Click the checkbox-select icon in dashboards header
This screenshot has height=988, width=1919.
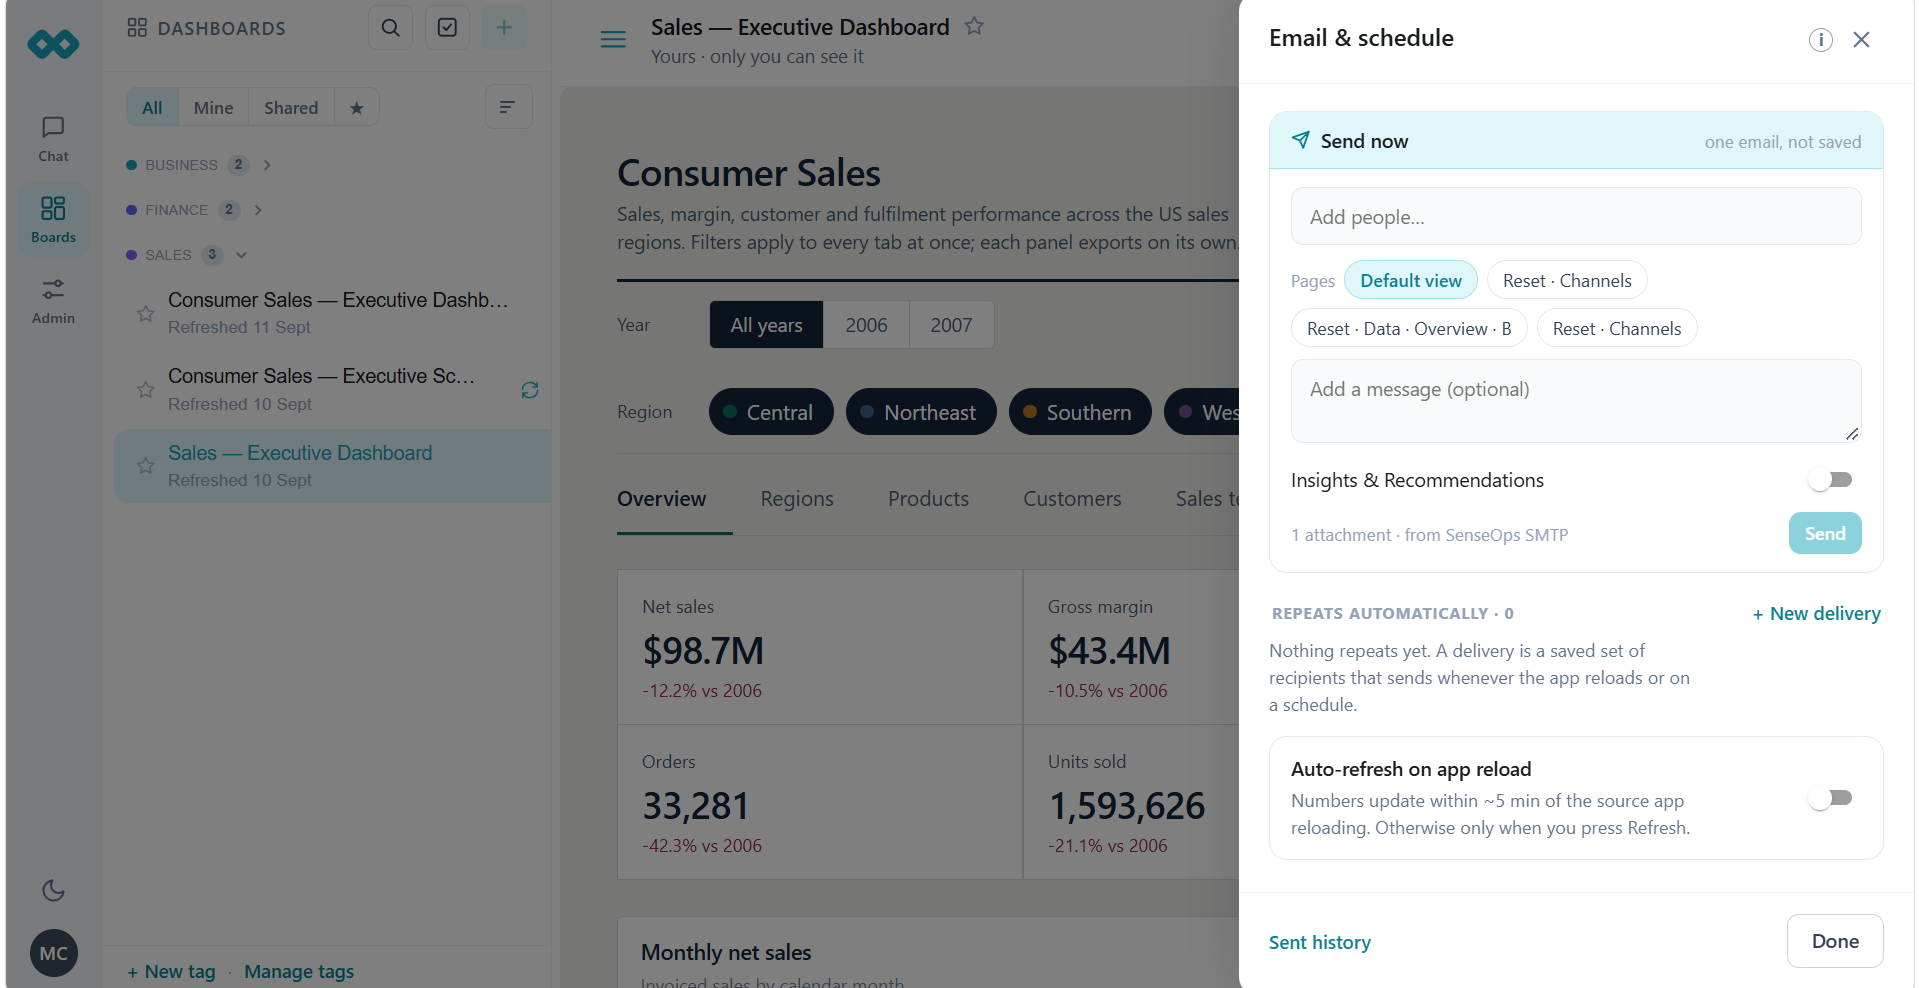447,28
